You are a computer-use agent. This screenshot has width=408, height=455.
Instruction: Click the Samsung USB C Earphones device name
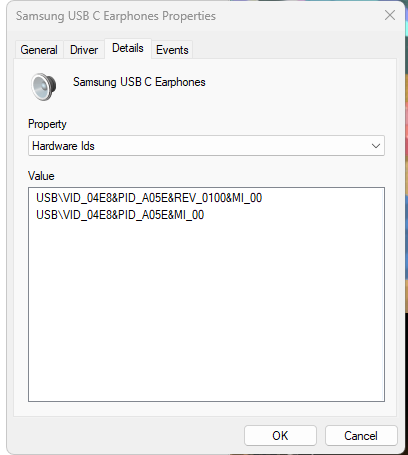tap(139, 82)
